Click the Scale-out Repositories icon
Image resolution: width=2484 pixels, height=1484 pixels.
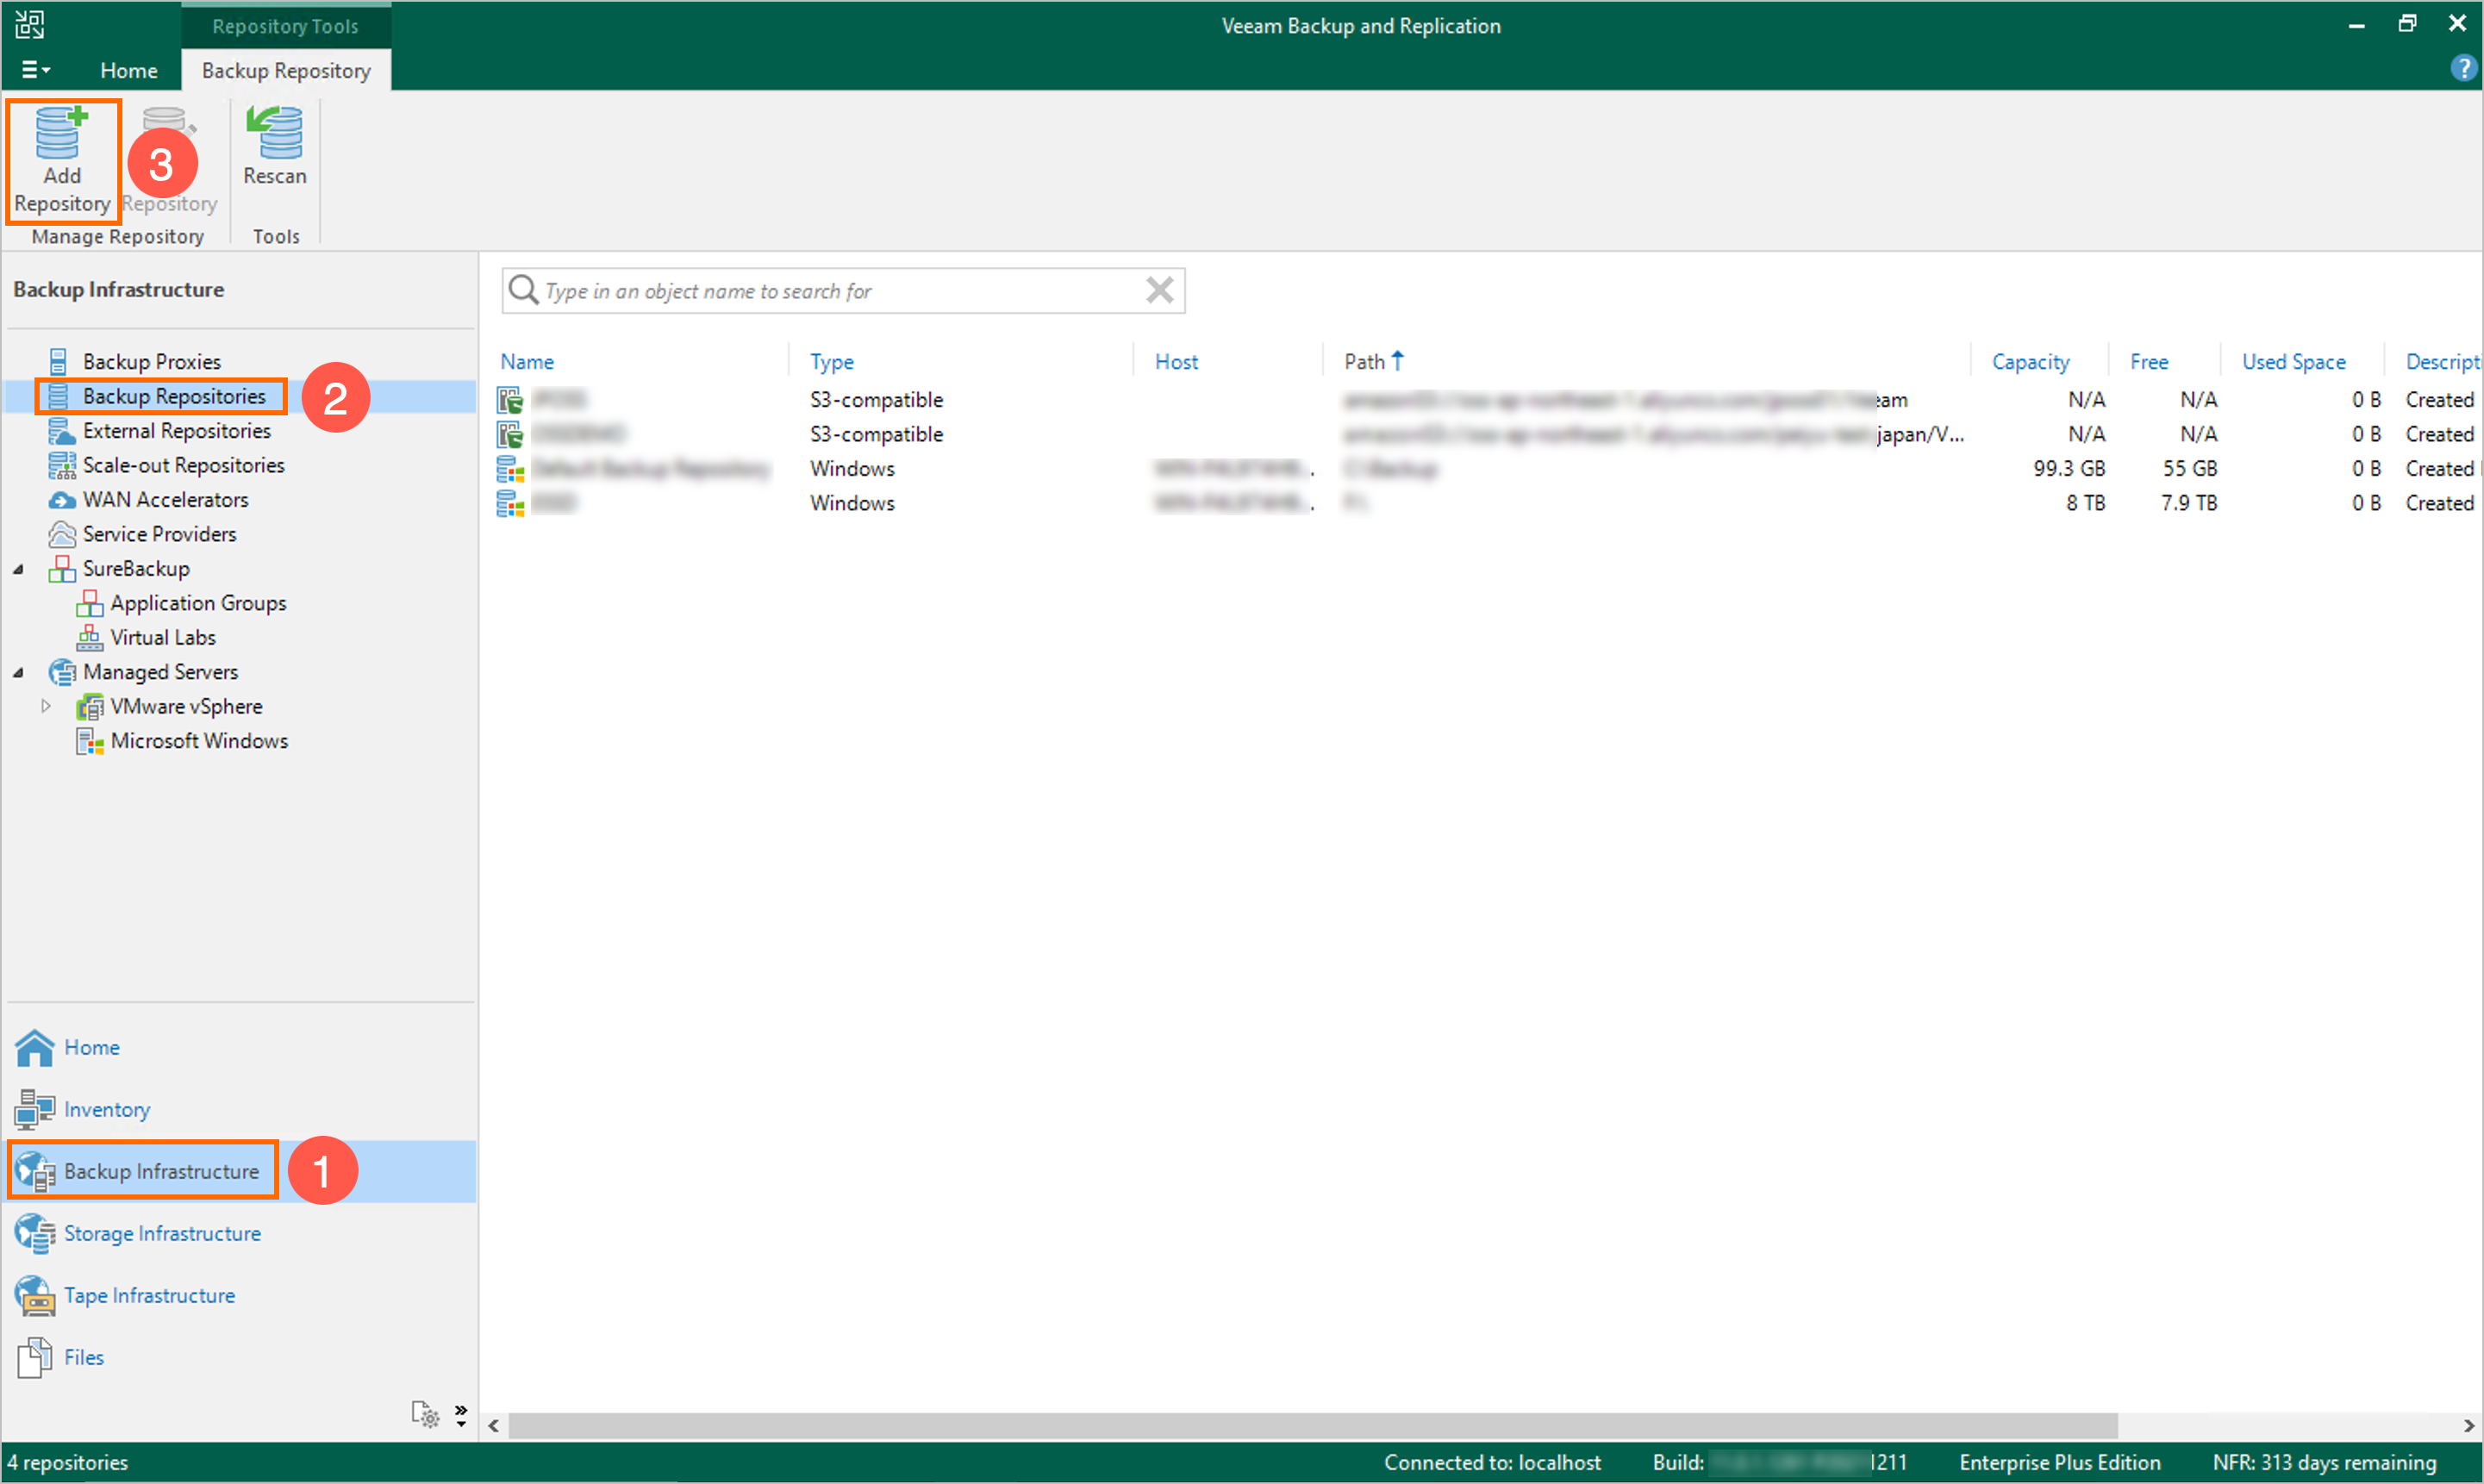tap(62, 465)
